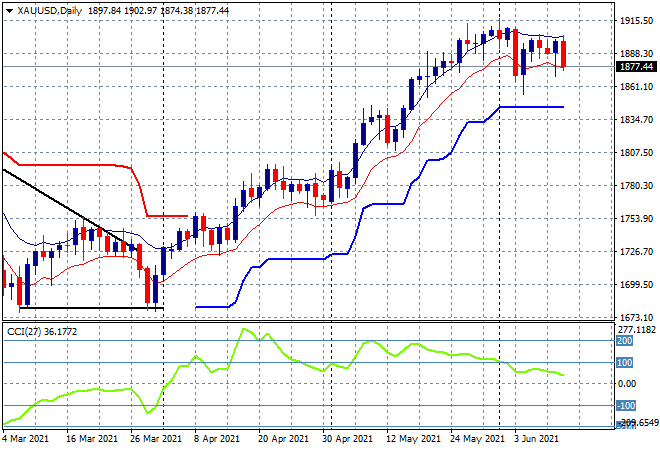Select the XAUUSD,Daily chart title

click(50, 11)
